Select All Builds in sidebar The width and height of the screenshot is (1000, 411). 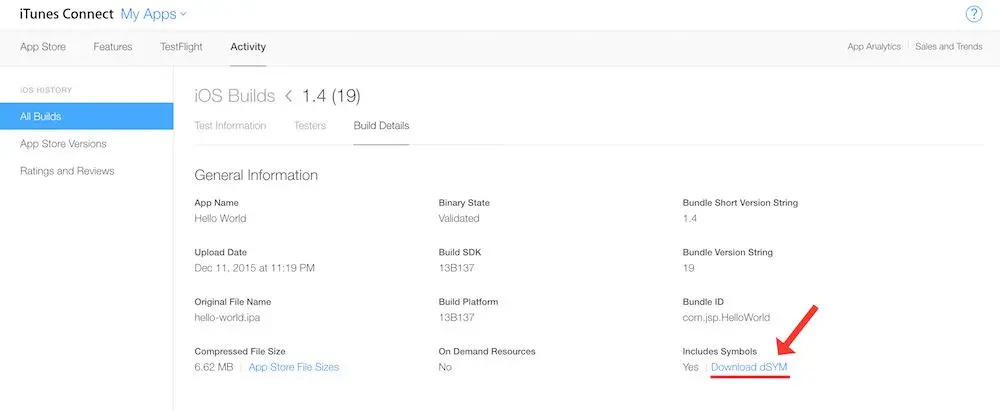(87, 116)
